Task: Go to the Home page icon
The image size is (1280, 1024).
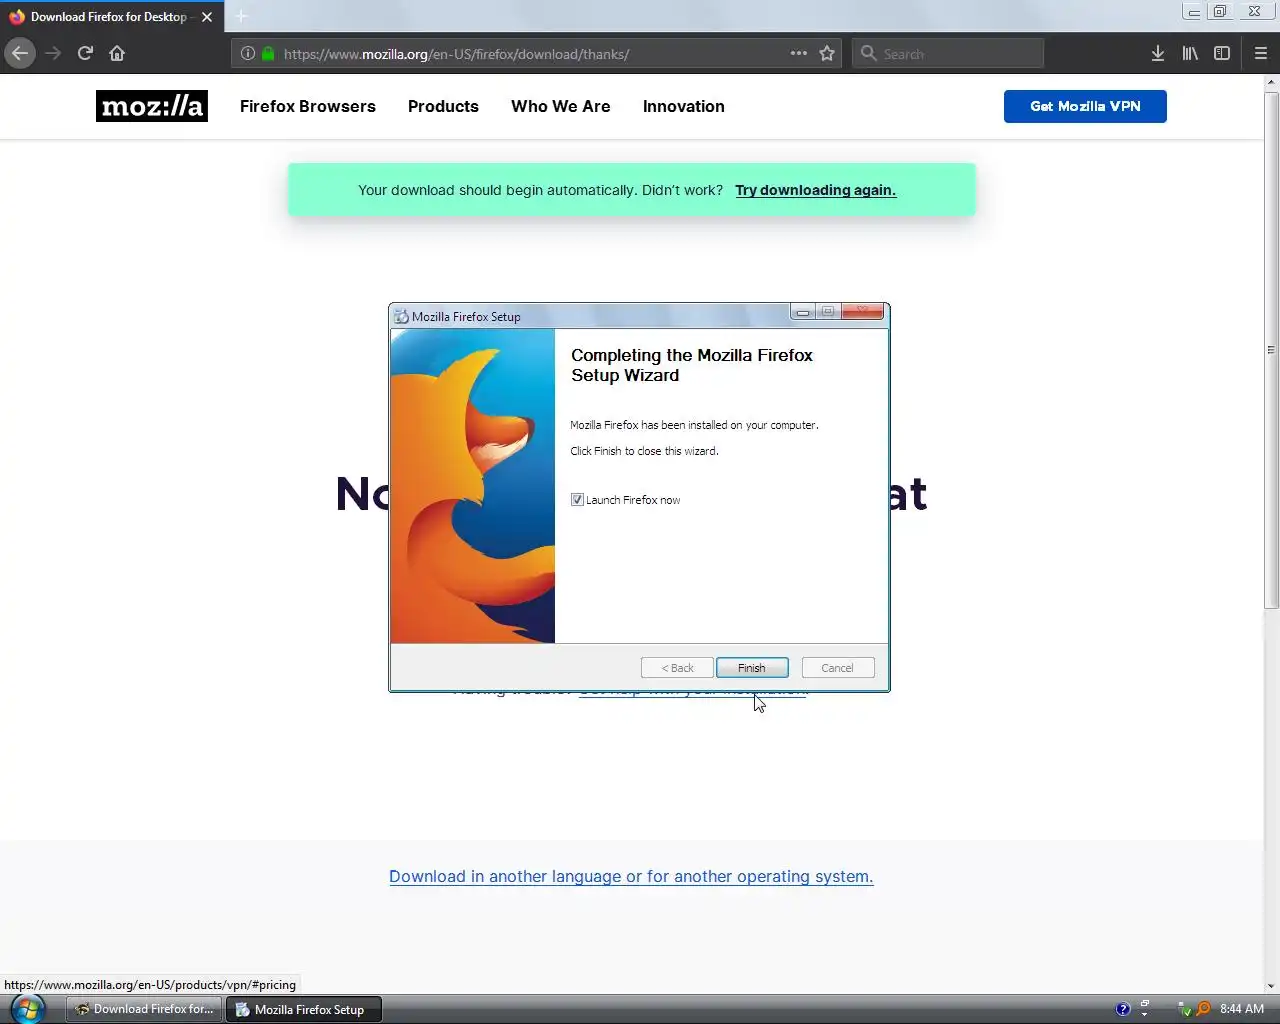Action: pyautogui.click(x=117, y=53)
